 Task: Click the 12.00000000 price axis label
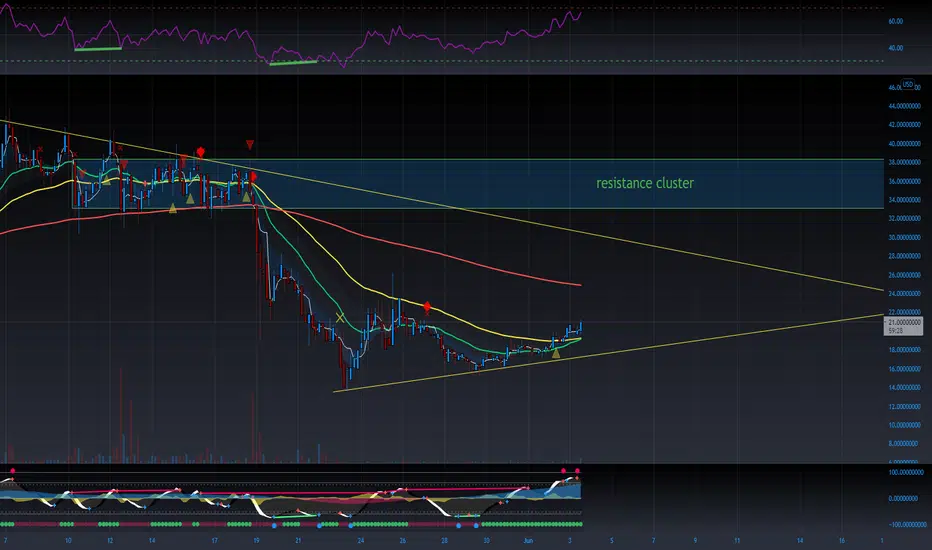coord(904,407)
